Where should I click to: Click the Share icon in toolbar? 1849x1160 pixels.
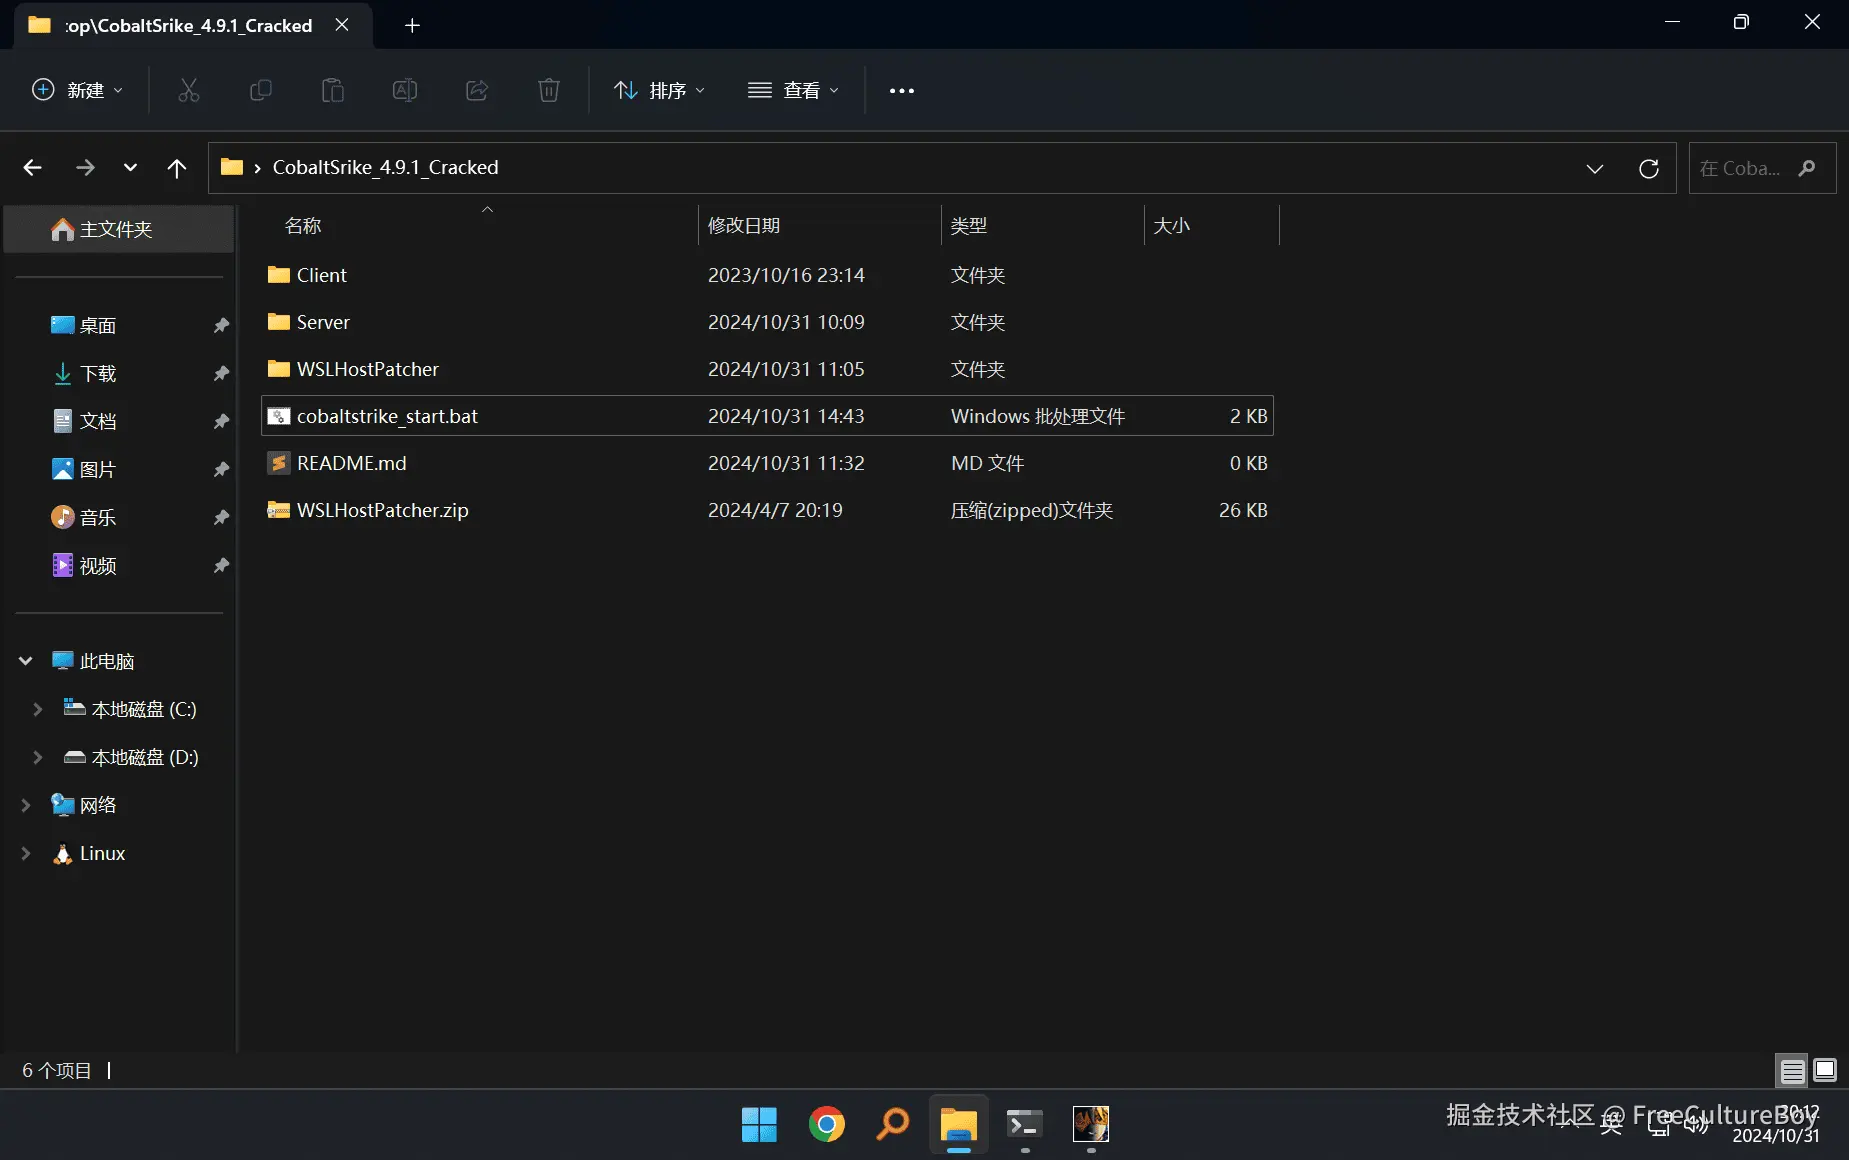(477, 91)
